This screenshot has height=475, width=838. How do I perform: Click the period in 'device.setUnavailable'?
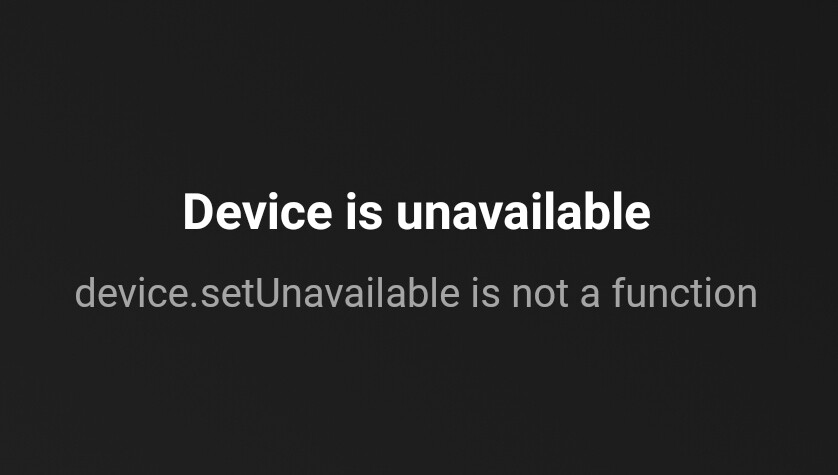click(195, 305)
